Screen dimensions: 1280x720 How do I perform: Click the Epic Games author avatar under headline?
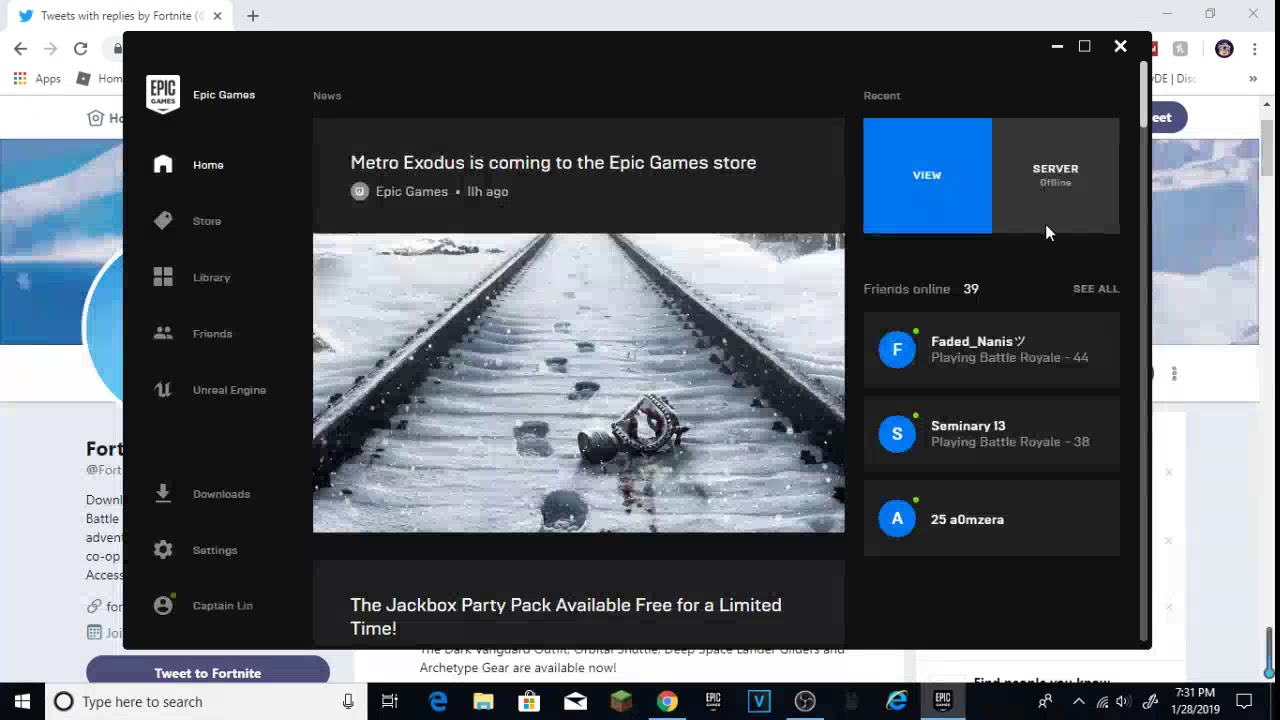pos(360,192)
